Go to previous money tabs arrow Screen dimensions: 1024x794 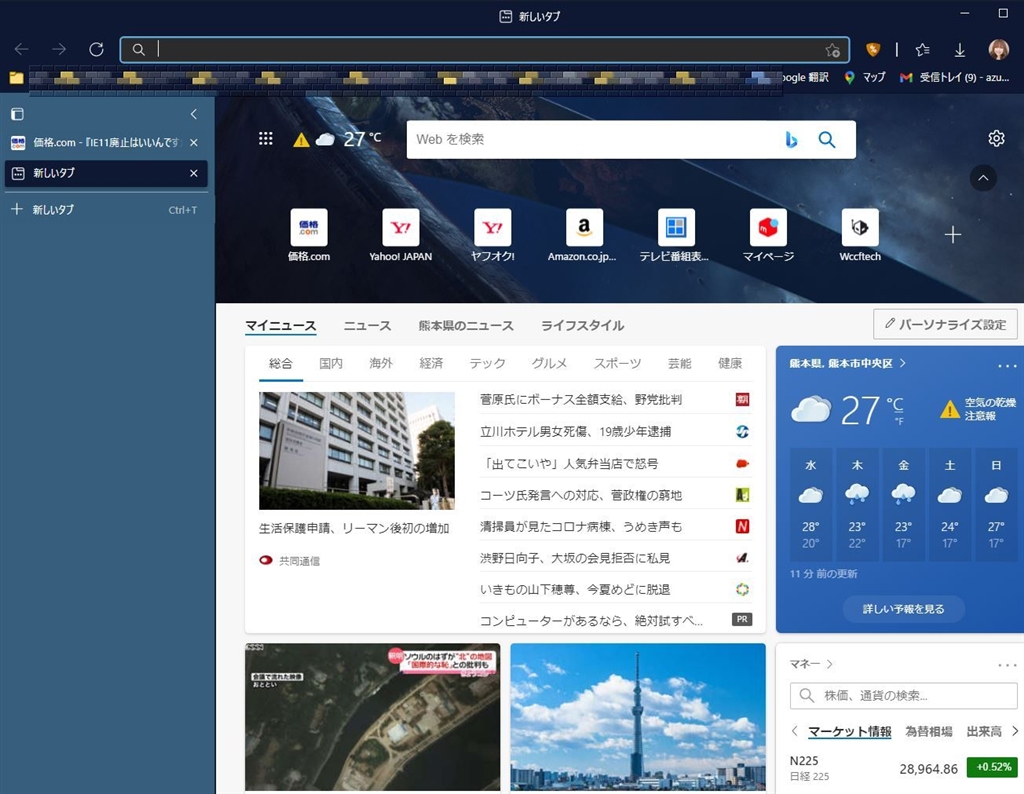coord(795,731)
